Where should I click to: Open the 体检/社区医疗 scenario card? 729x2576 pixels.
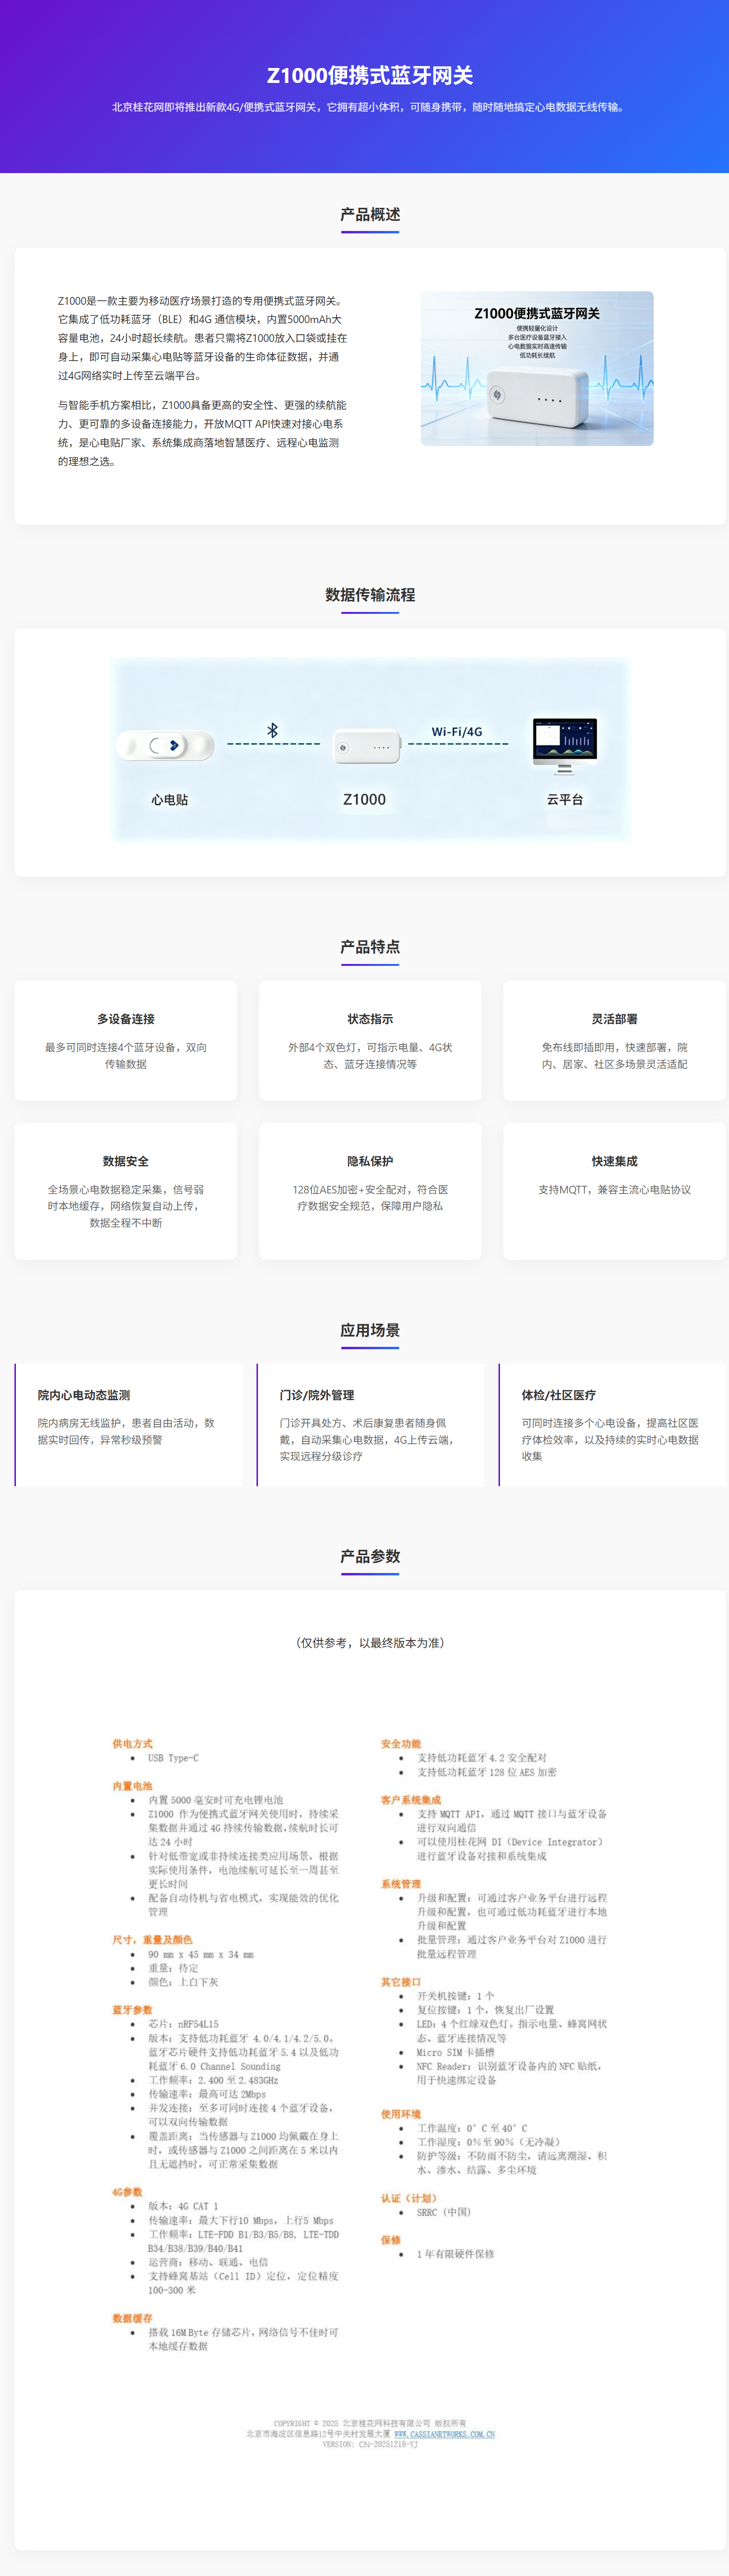(612, 1425)
